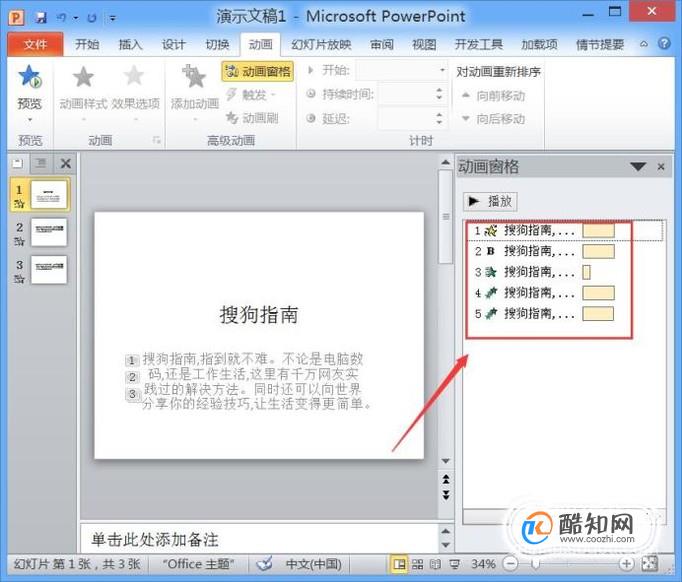
Task: Switch to the outline view tab
Action: 41,164
